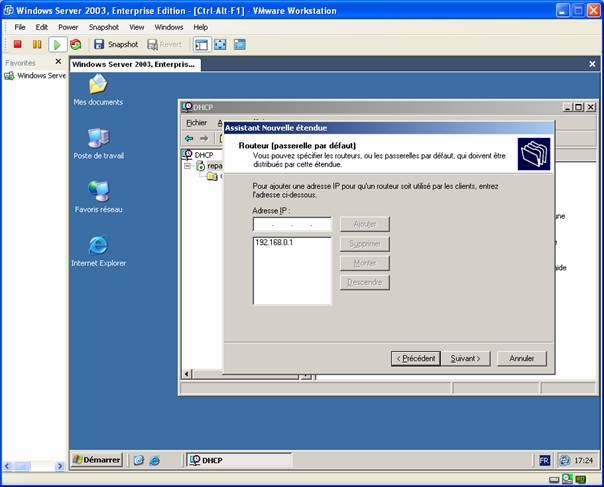Open Fichier menu in DHCP window
The height and width of the screenshot is (487, 604).
(x=196, y=123)
